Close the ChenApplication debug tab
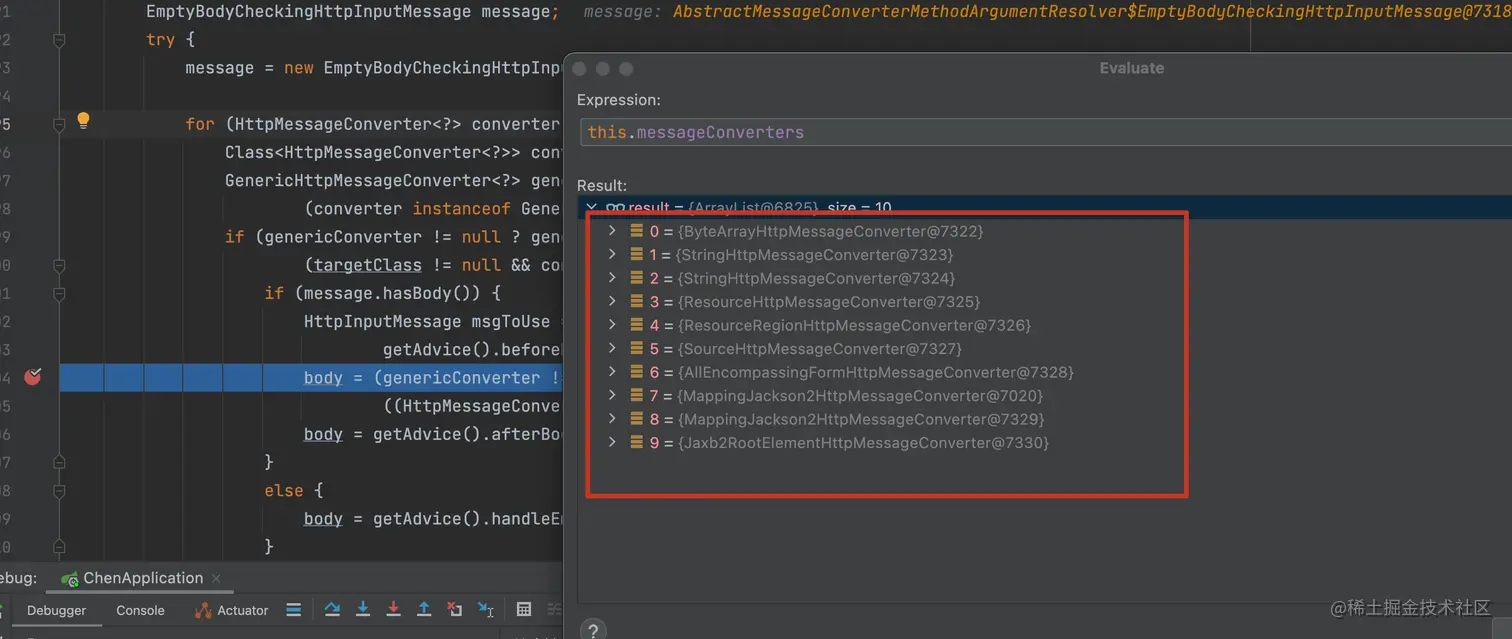This screenshot has height=639, width=1512. [x=217, y=578]
